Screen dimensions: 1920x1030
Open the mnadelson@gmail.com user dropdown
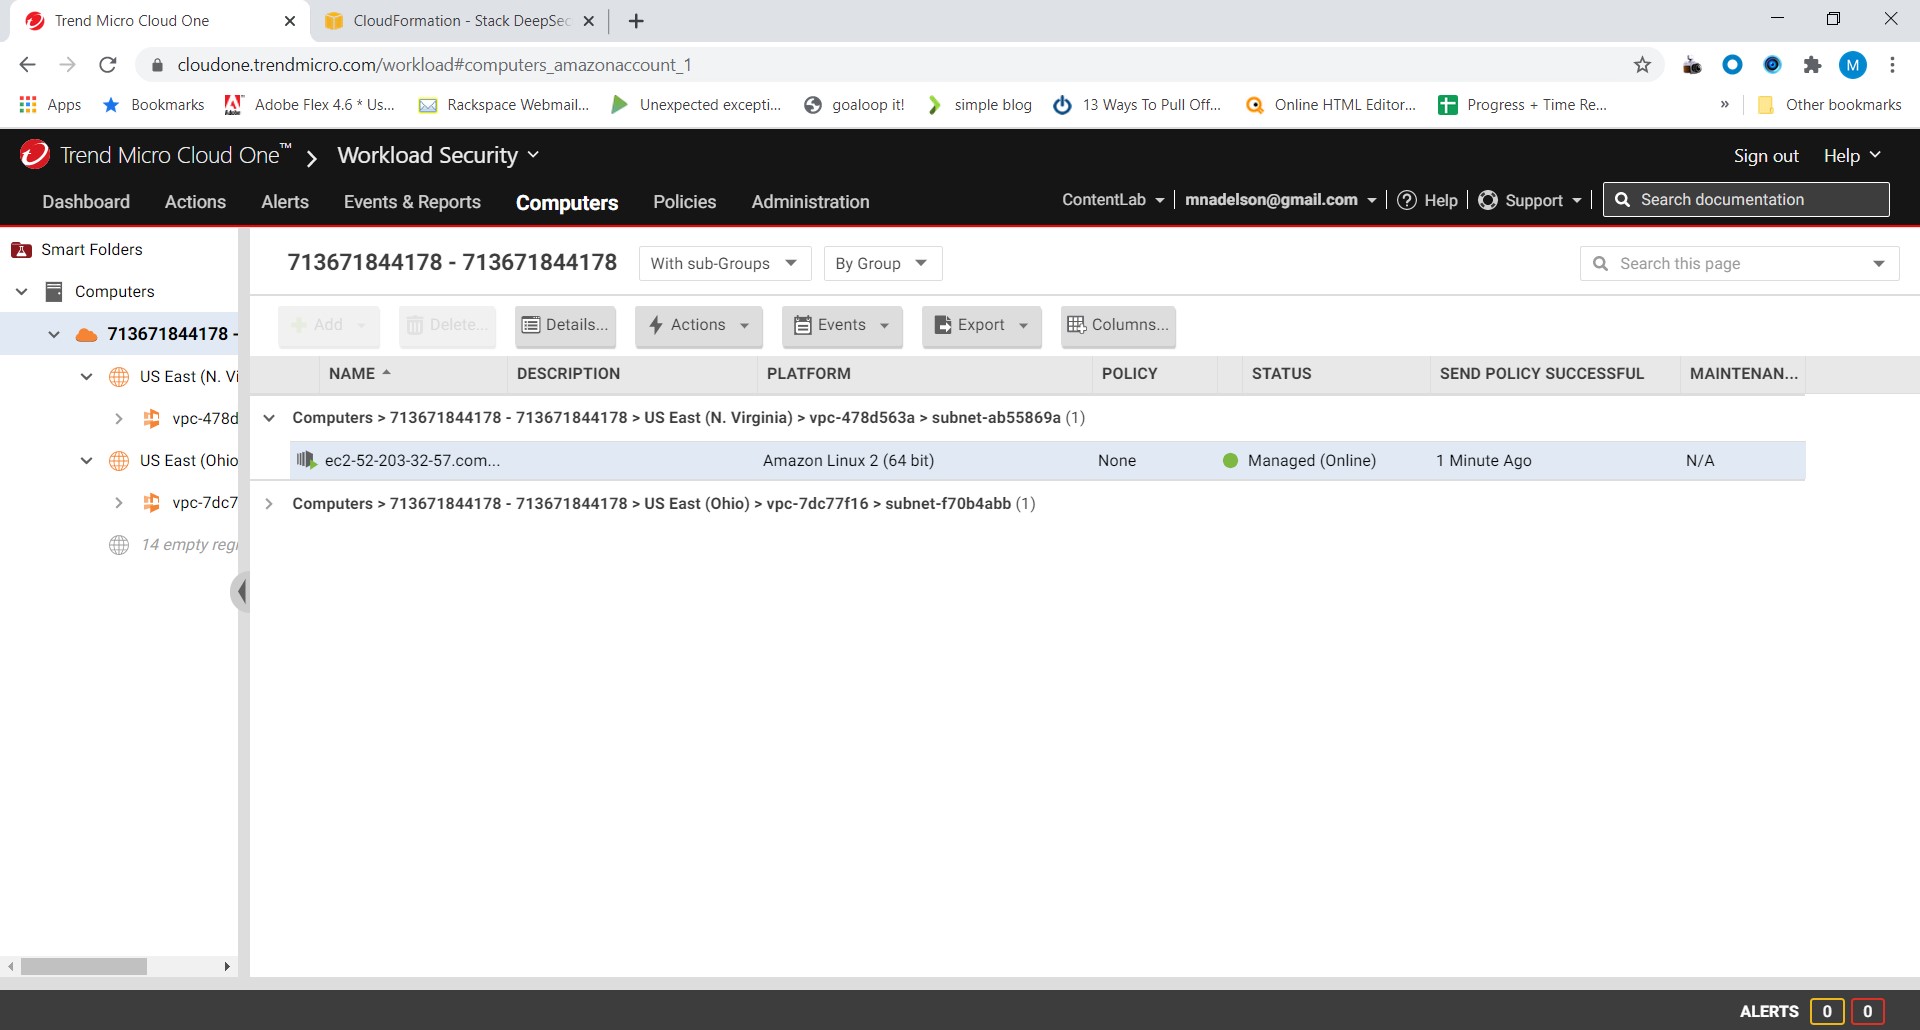click(1281, 200)
